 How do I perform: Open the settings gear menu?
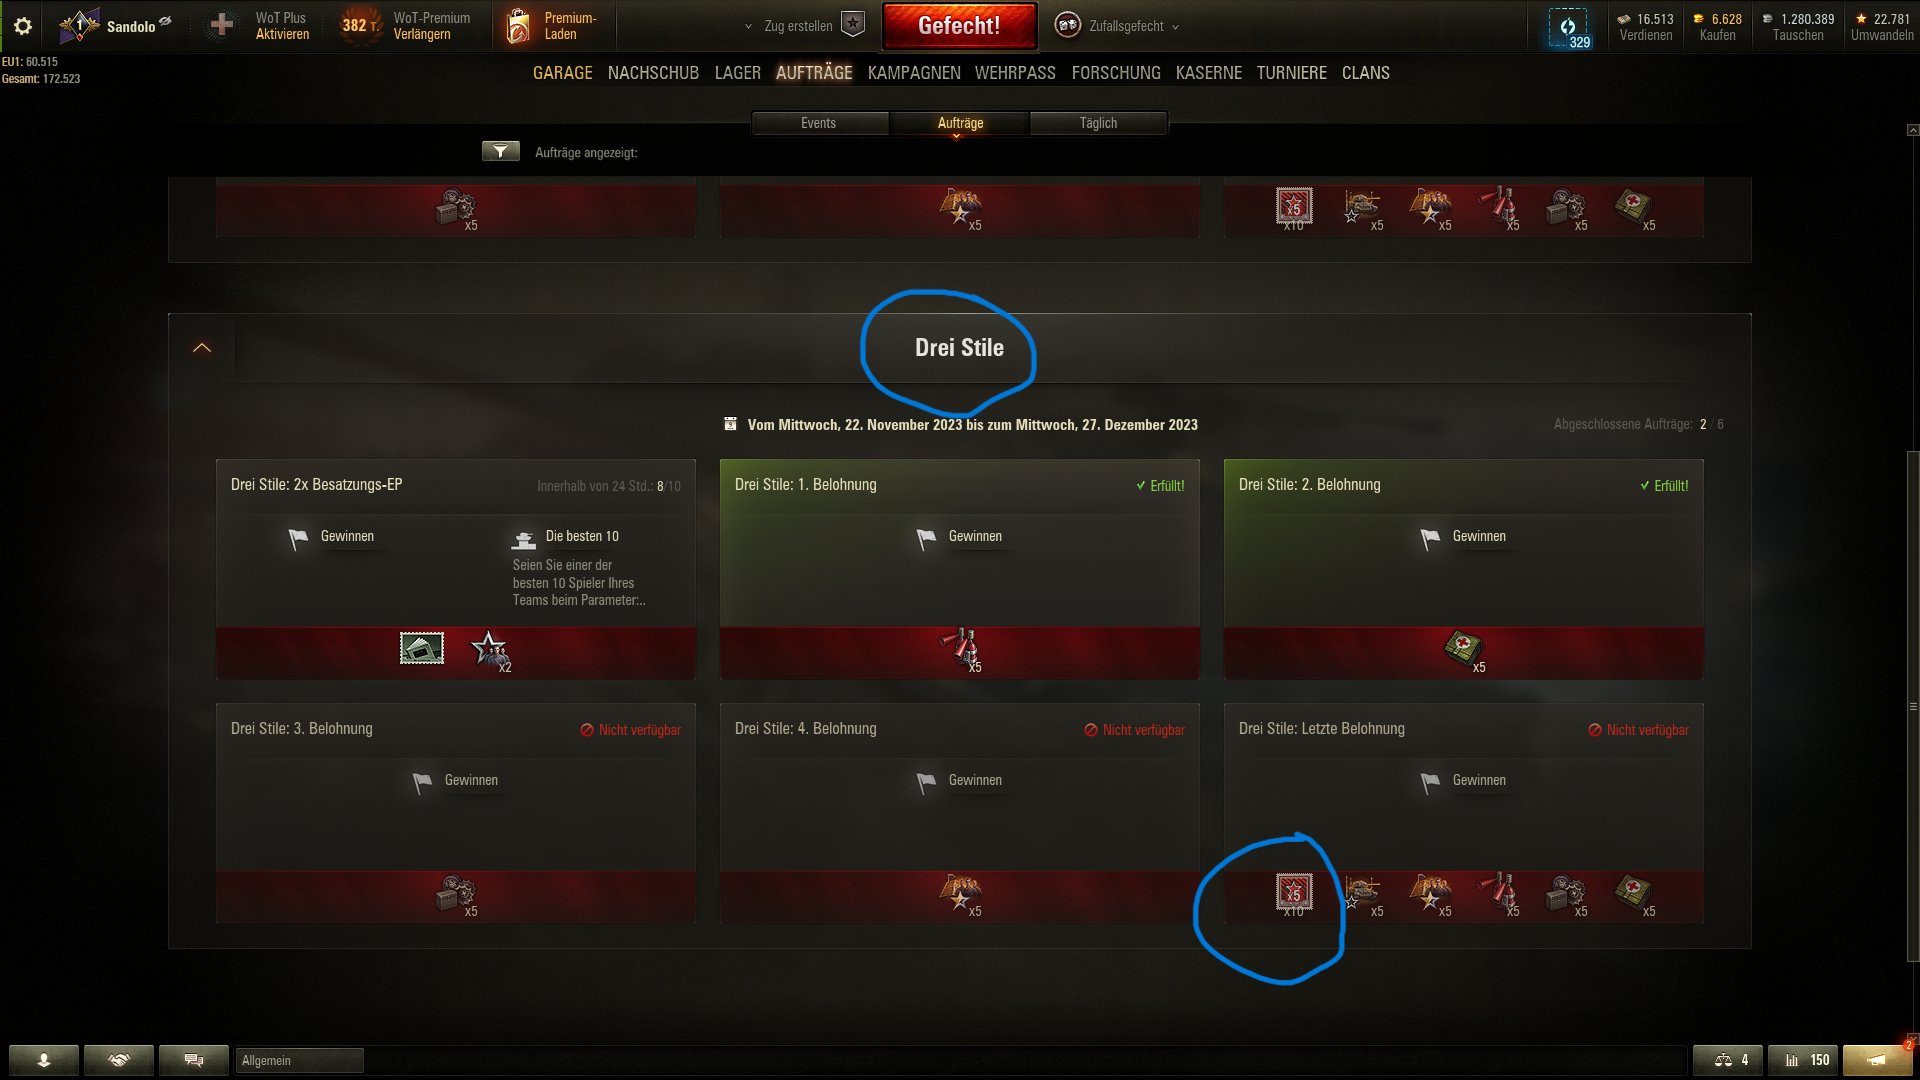[22, 26]
